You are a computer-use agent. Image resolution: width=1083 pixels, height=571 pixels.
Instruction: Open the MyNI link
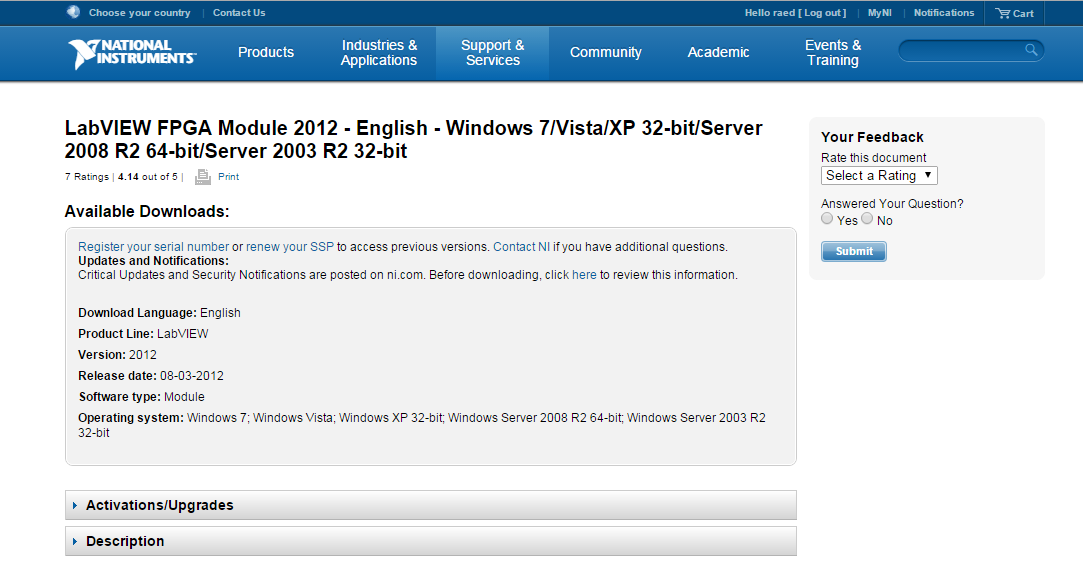[879, 12]
